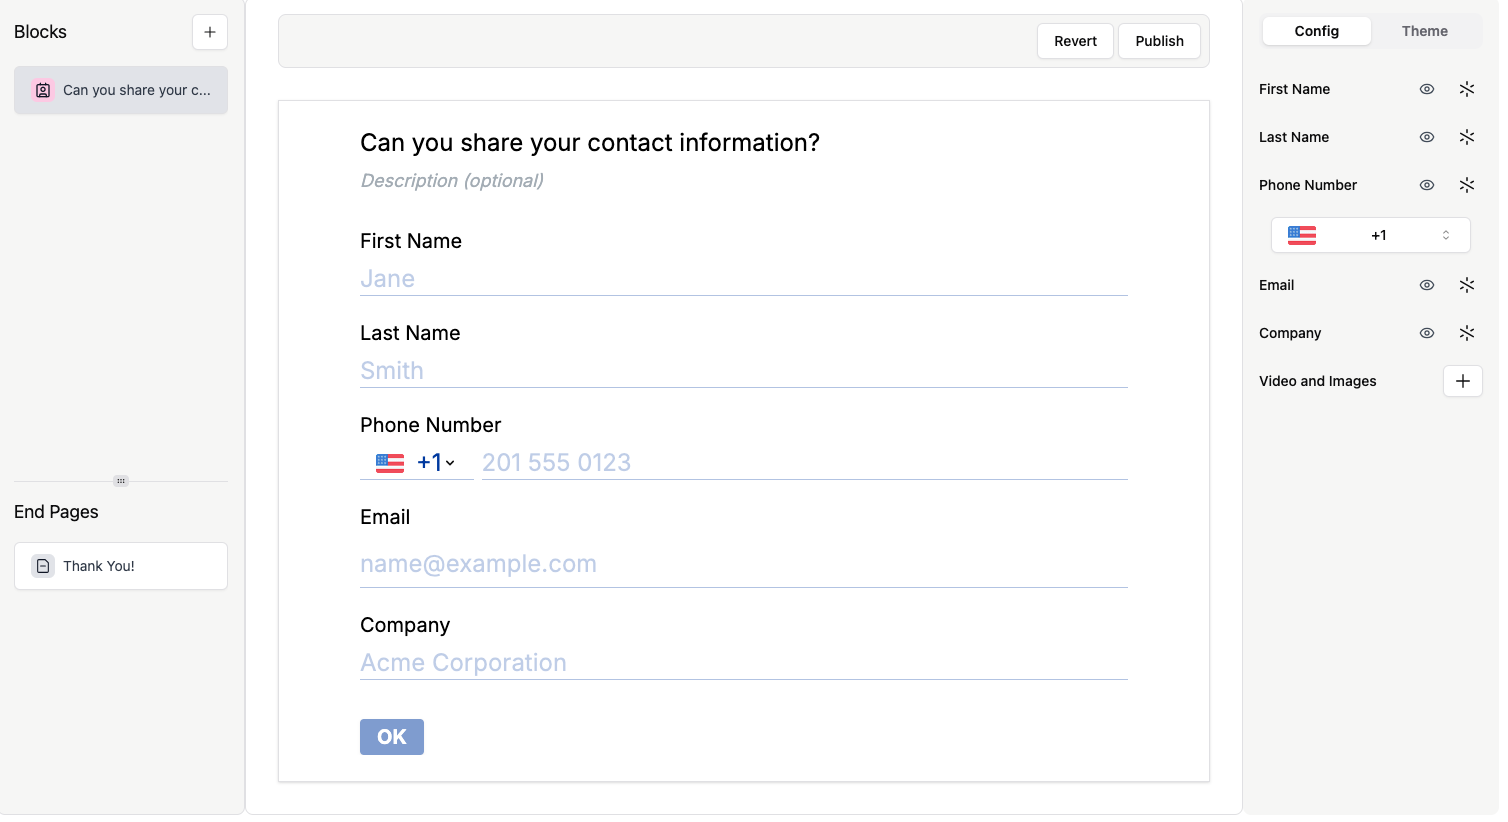Screen dimensions: 1508x822
Task: Click the pink block icon background swatch
Action: pyautogui.click(x=42, y=89)
